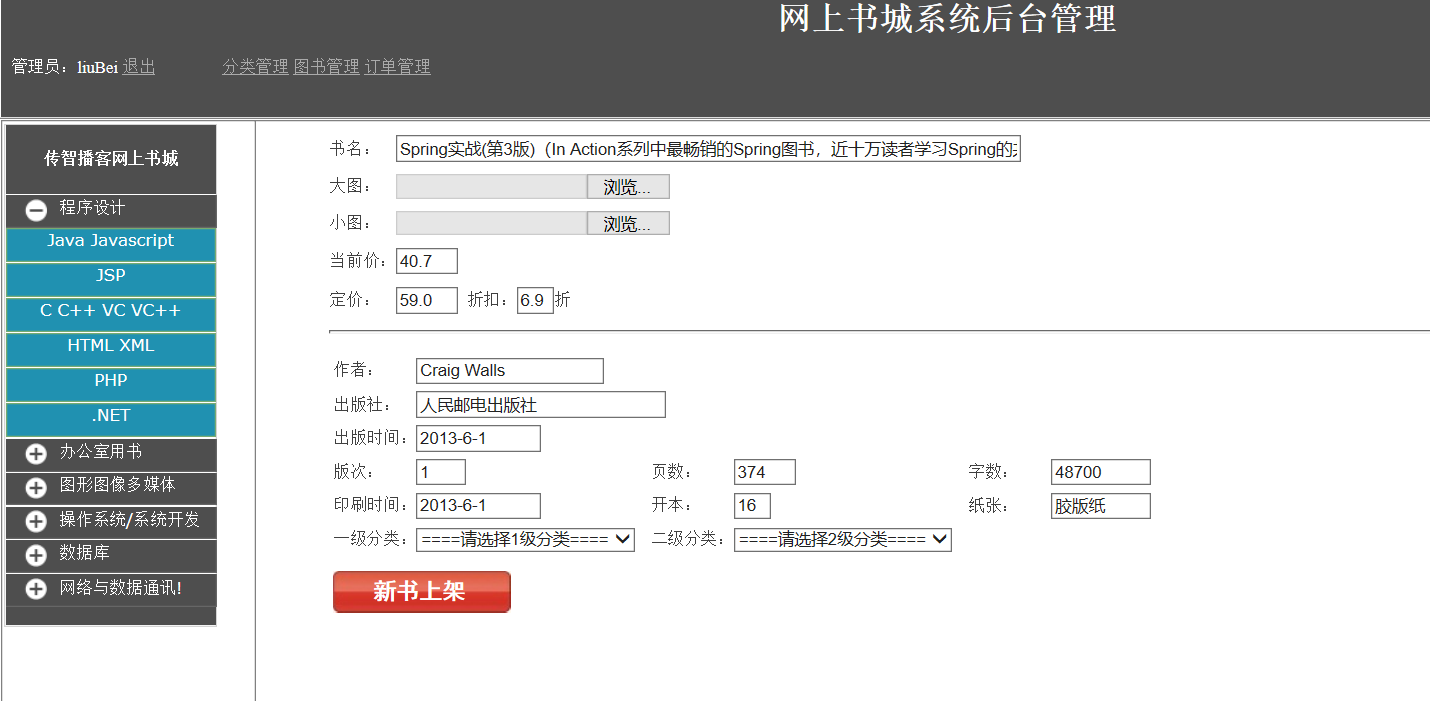Click the 网上书城系统后台管理 title
Viewport: 1430px width, 701px height.
click(x=947, y=19)
